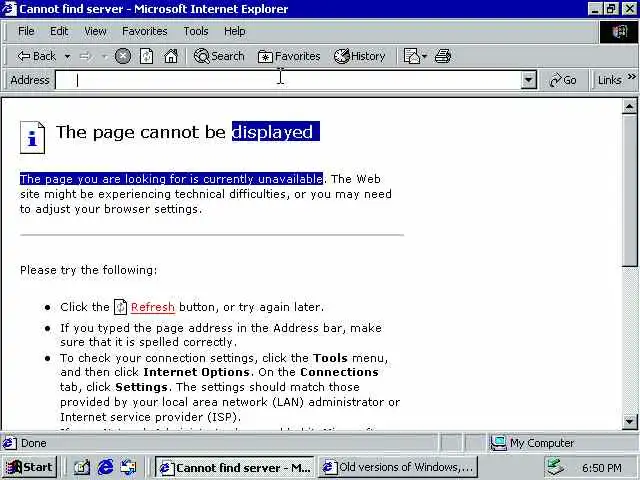Open the Edit menu
The height and width of the screenshot is (480, 640).
click(59, 31)
